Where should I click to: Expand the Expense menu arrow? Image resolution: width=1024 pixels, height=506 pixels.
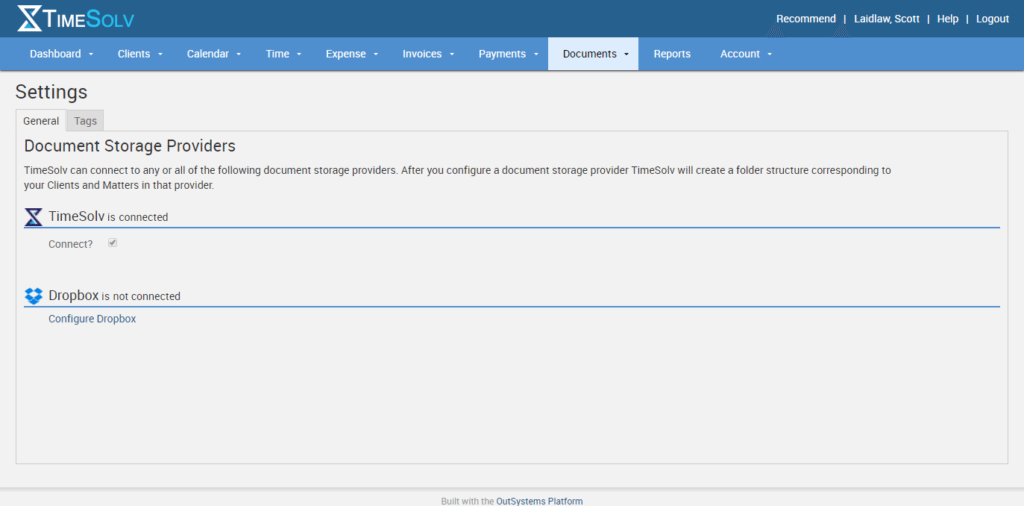click(x=376, y=54)
